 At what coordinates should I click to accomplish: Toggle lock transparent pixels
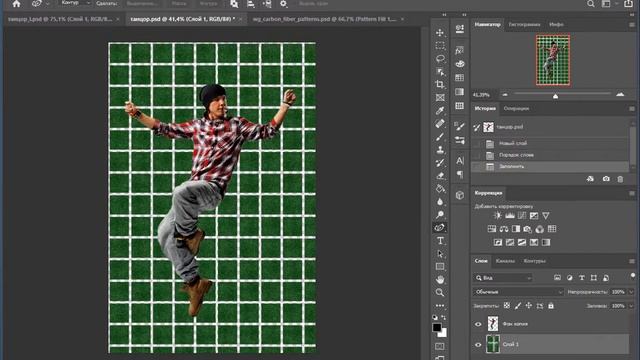click(507, 305)
